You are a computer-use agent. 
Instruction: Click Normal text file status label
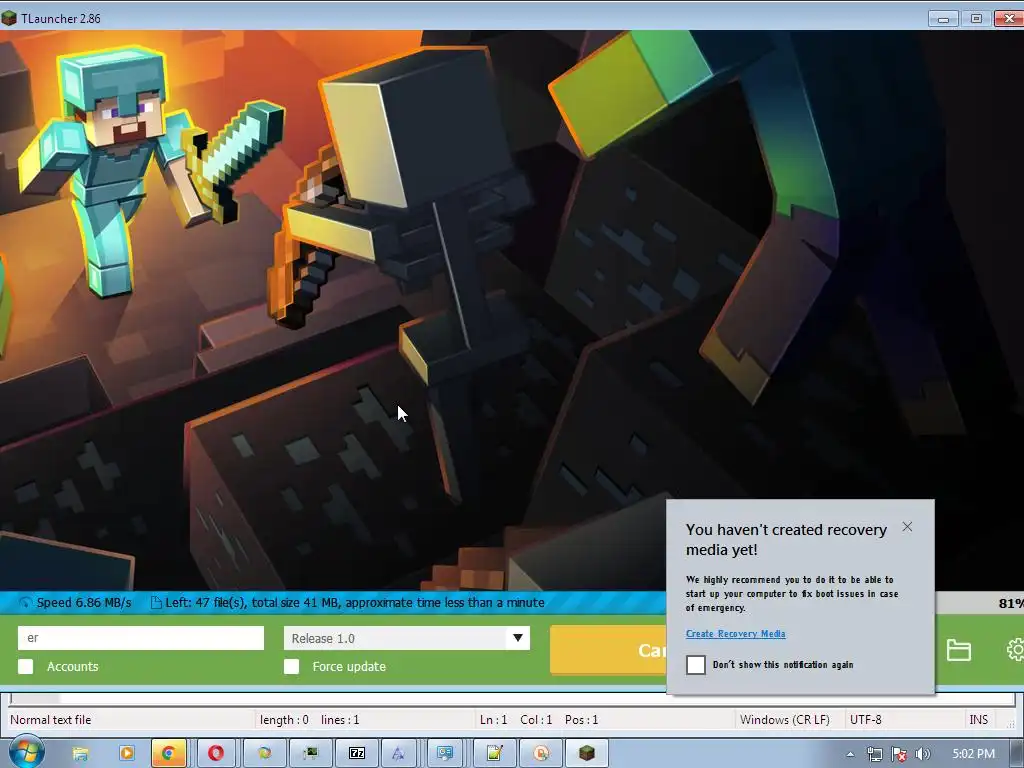tap(50, 720)
